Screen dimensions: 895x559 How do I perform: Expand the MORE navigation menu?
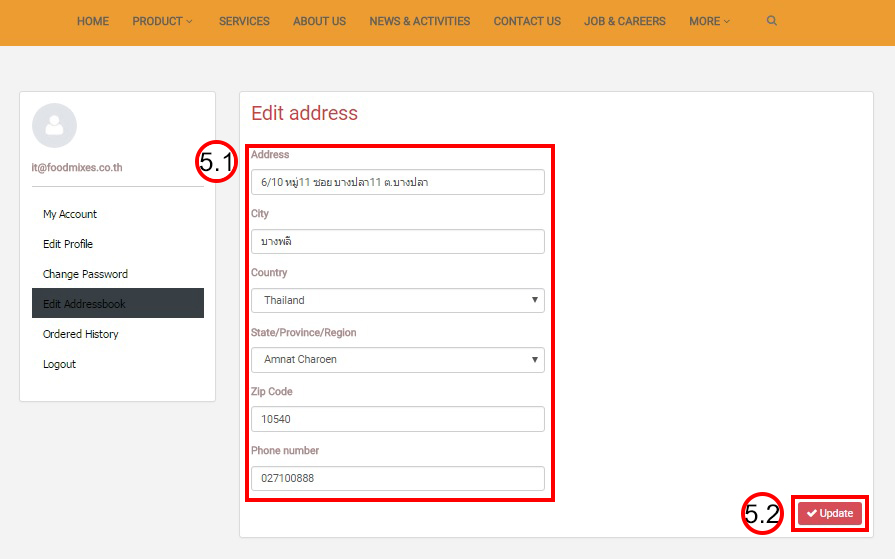click(709, 21)
